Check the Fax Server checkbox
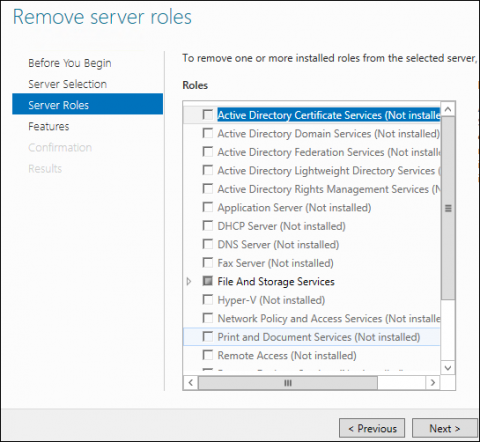The height and width of the screenshot is (442, 480). [208, 263]
